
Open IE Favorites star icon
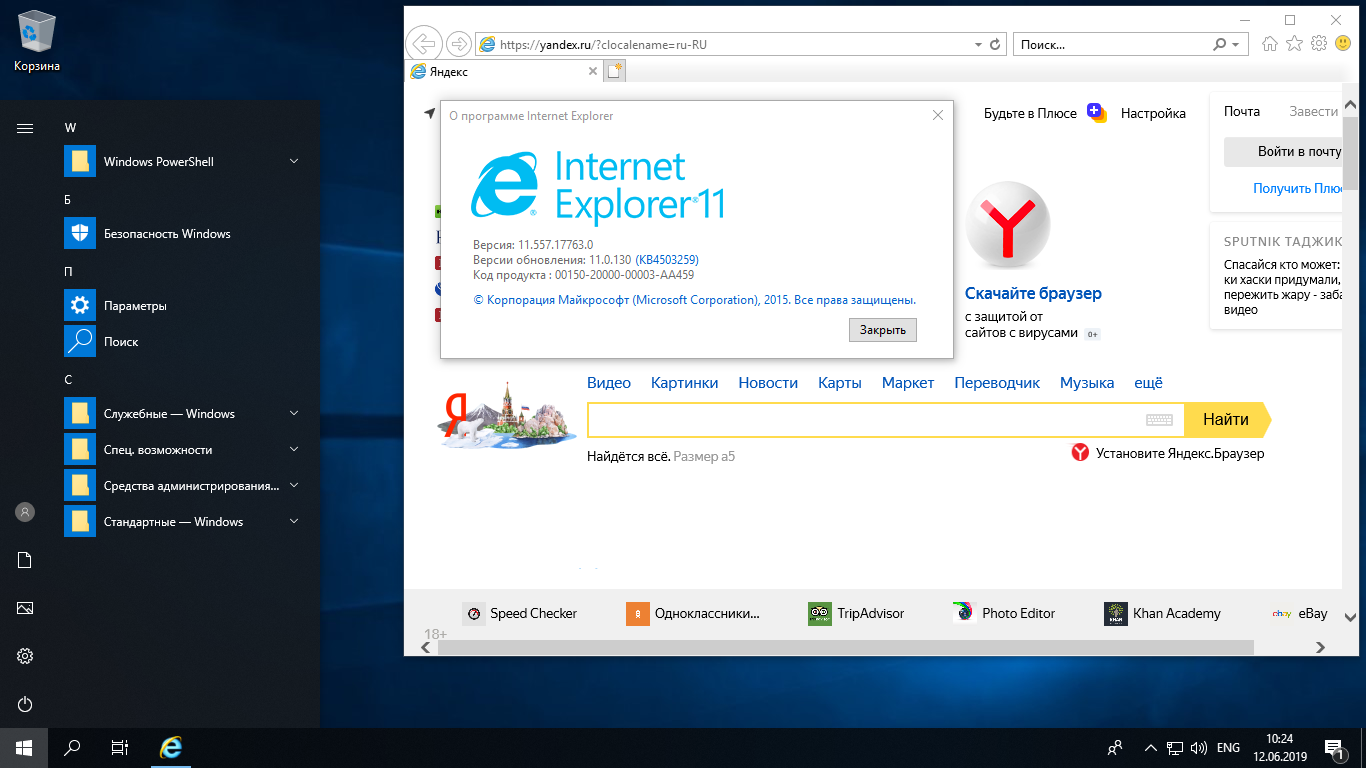(1294, 44)
